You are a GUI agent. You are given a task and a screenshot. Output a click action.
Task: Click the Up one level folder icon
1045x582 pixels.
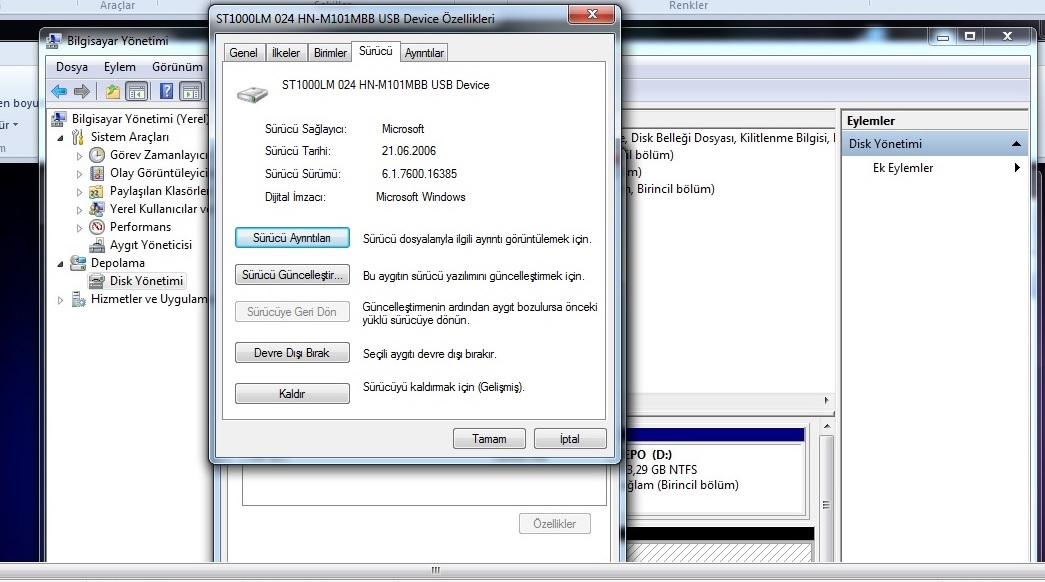[113, 91]
